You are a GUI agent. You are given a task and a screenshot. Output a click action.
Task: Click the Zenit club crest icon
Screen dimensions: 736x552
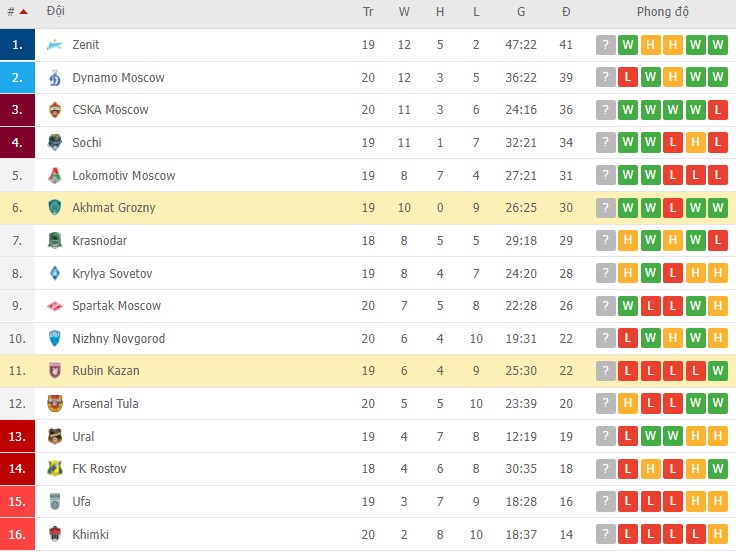coord(54,45)
